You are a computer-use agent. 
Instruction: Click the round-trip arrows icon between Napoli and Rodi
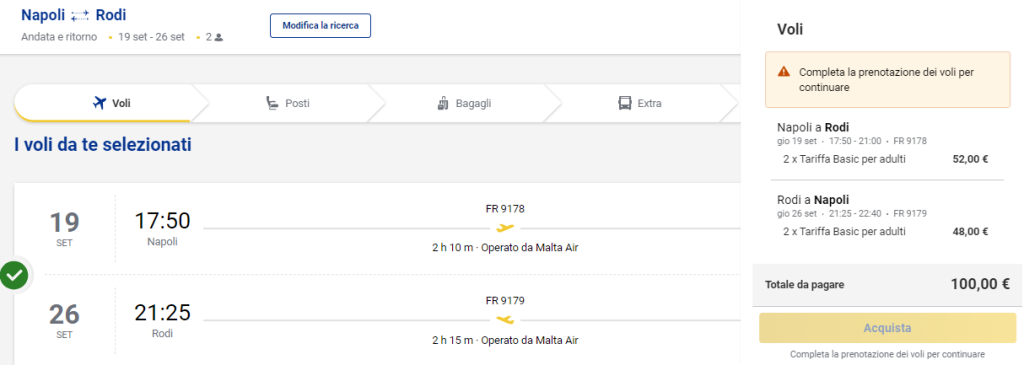point(80,16)
